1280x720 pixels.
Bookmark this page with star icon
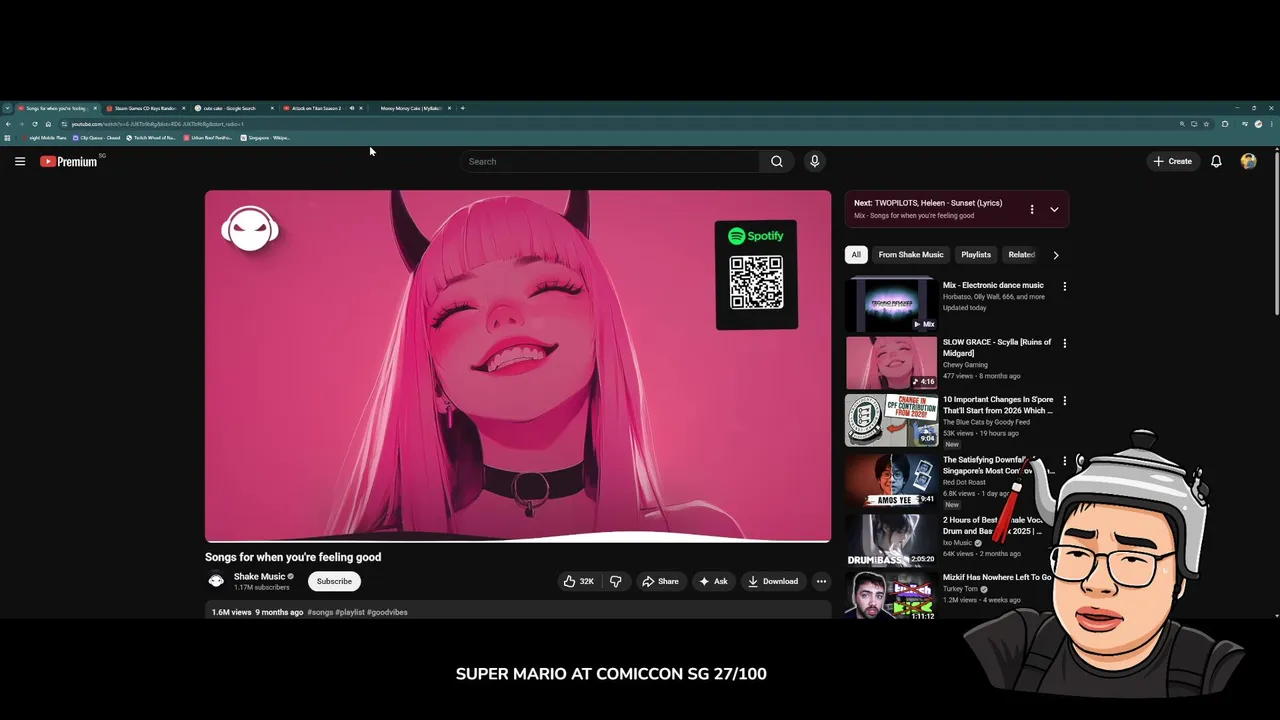coord(1206,124)
